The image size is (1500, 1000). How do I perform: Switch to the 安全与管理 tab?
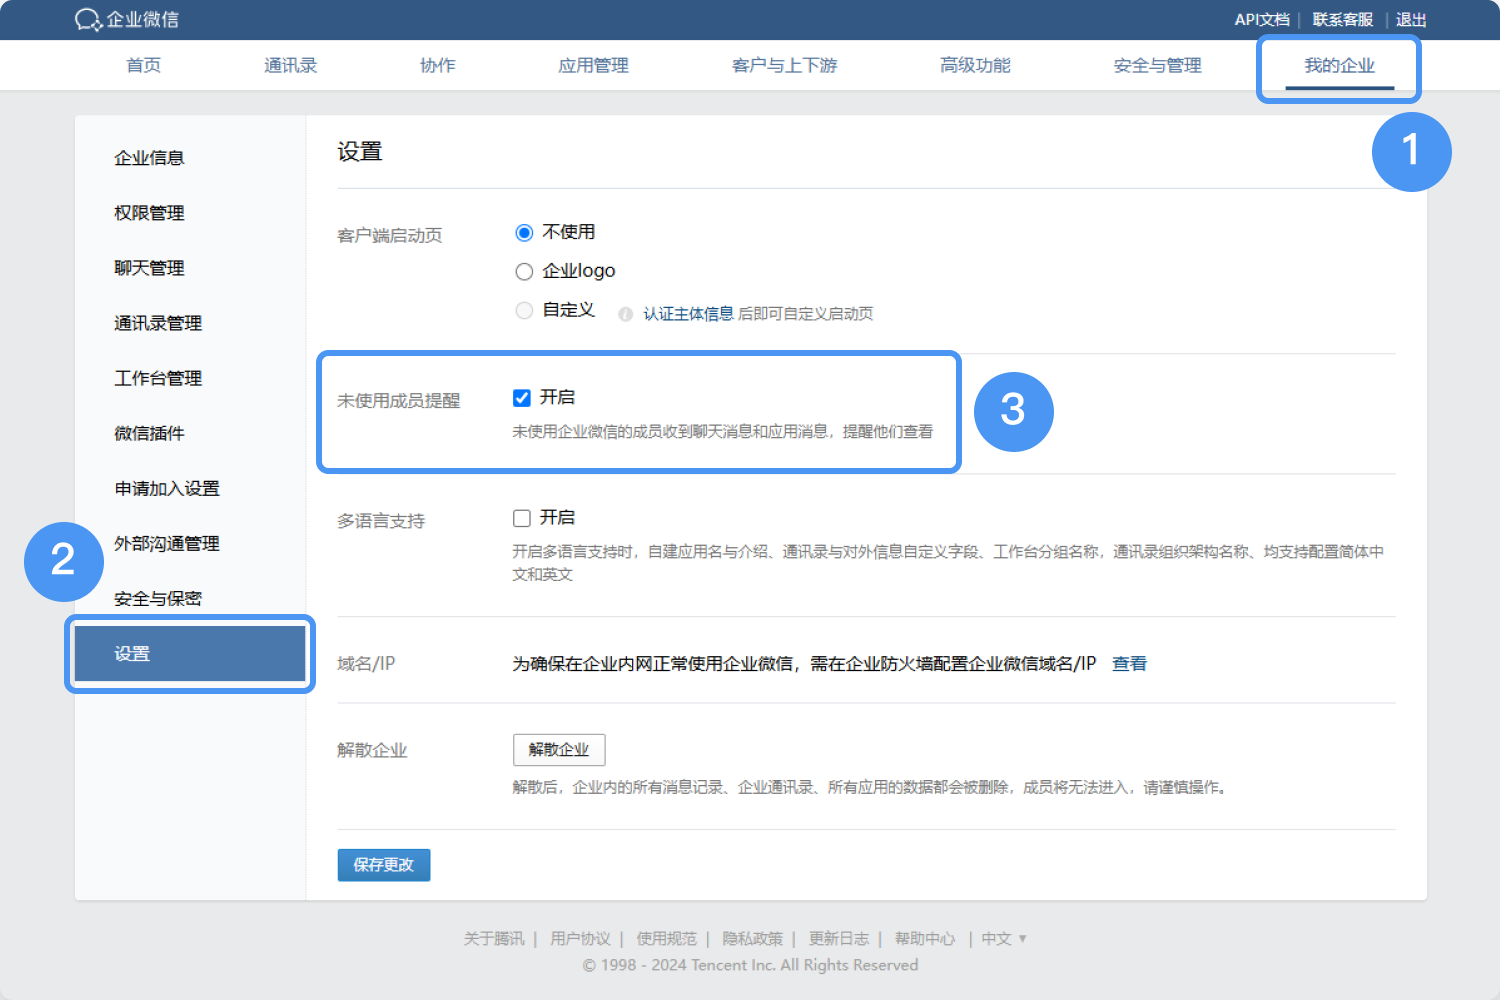pyautogui.click(x=1157, y=65)
